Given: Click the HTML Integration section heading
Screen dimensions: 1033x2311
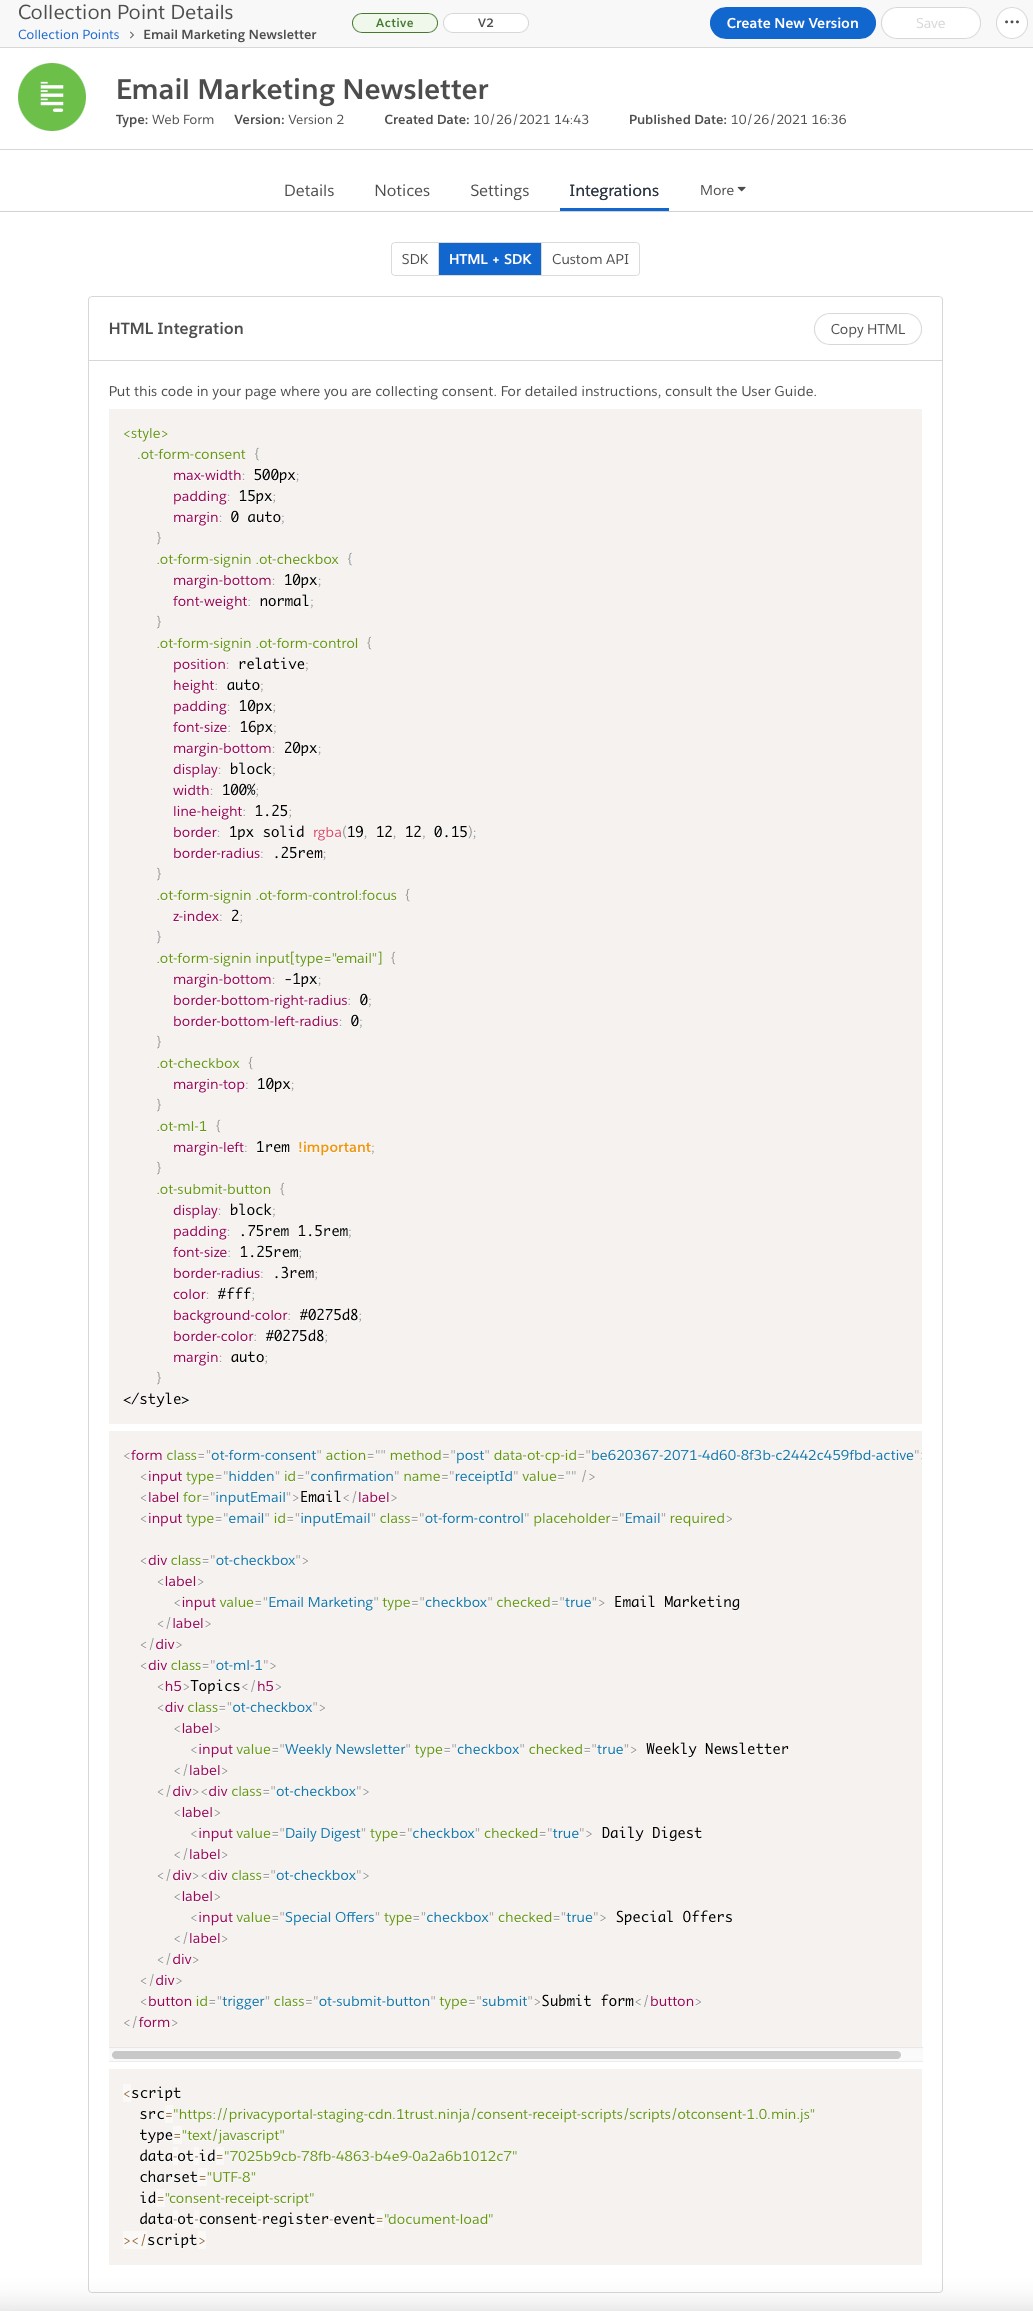Looking at the screenshot, I should (176, 328).
